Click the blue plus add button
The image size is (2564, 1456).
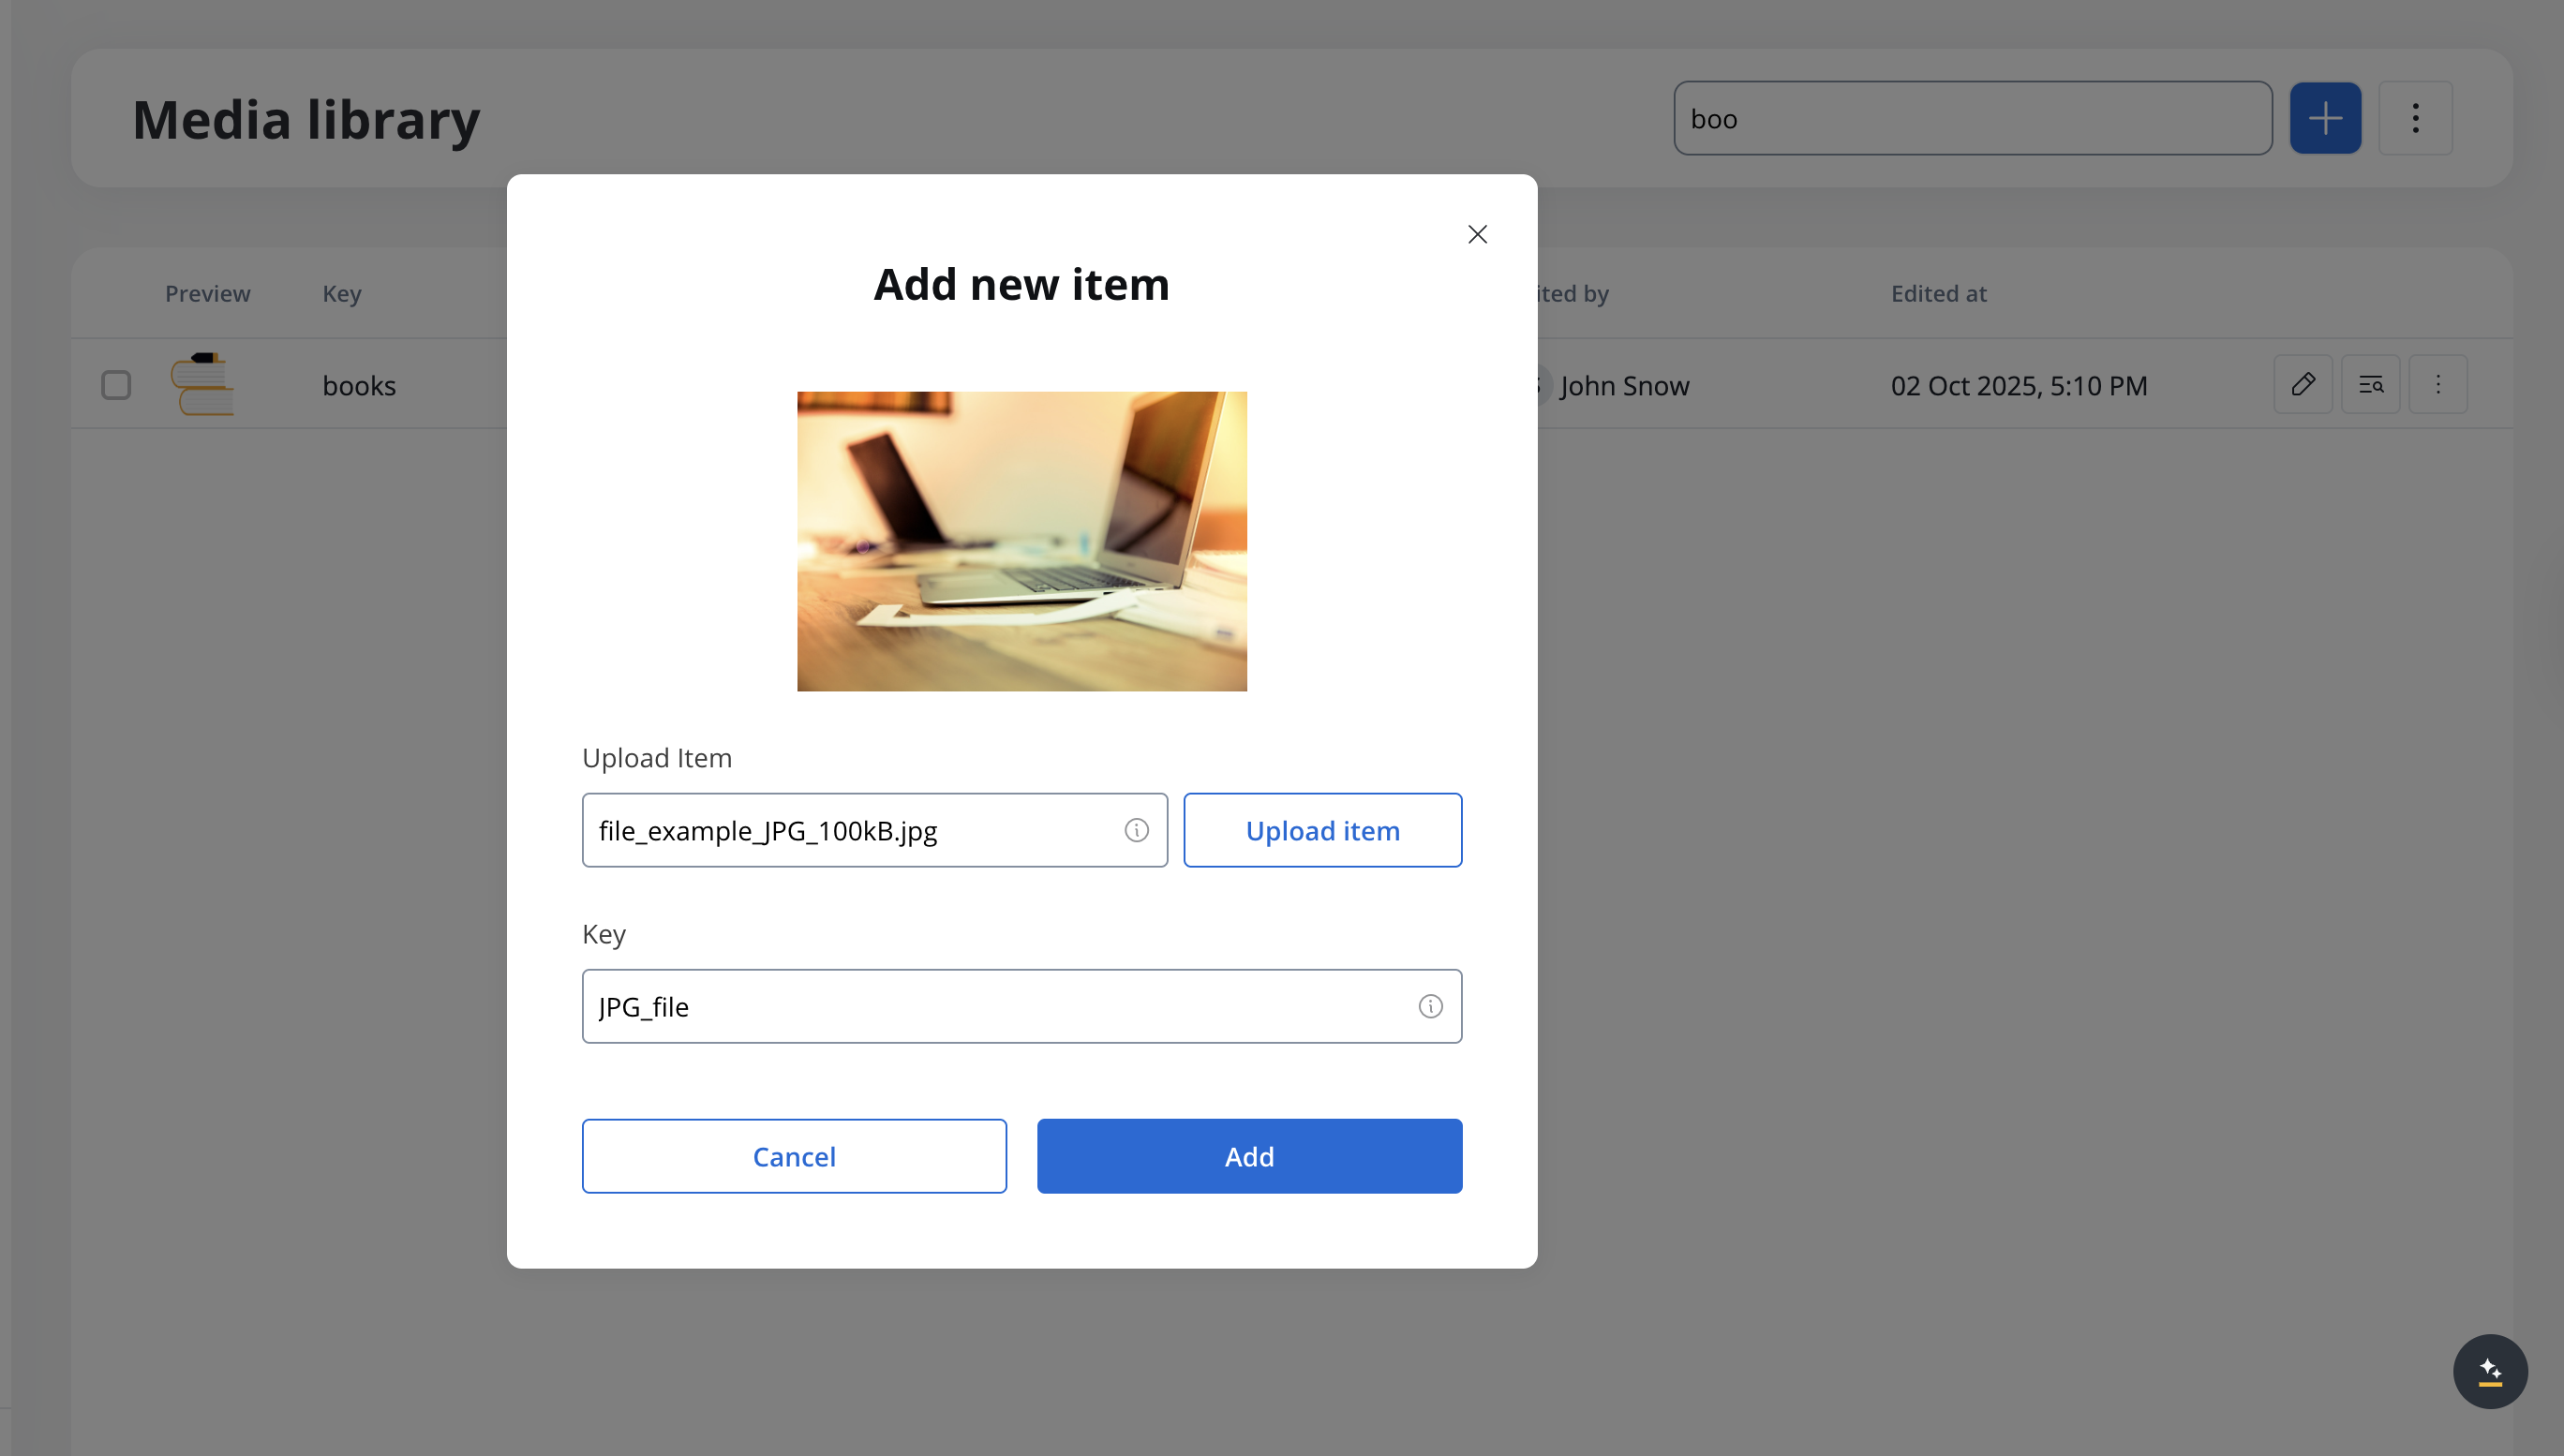[x=2325, y=118]
